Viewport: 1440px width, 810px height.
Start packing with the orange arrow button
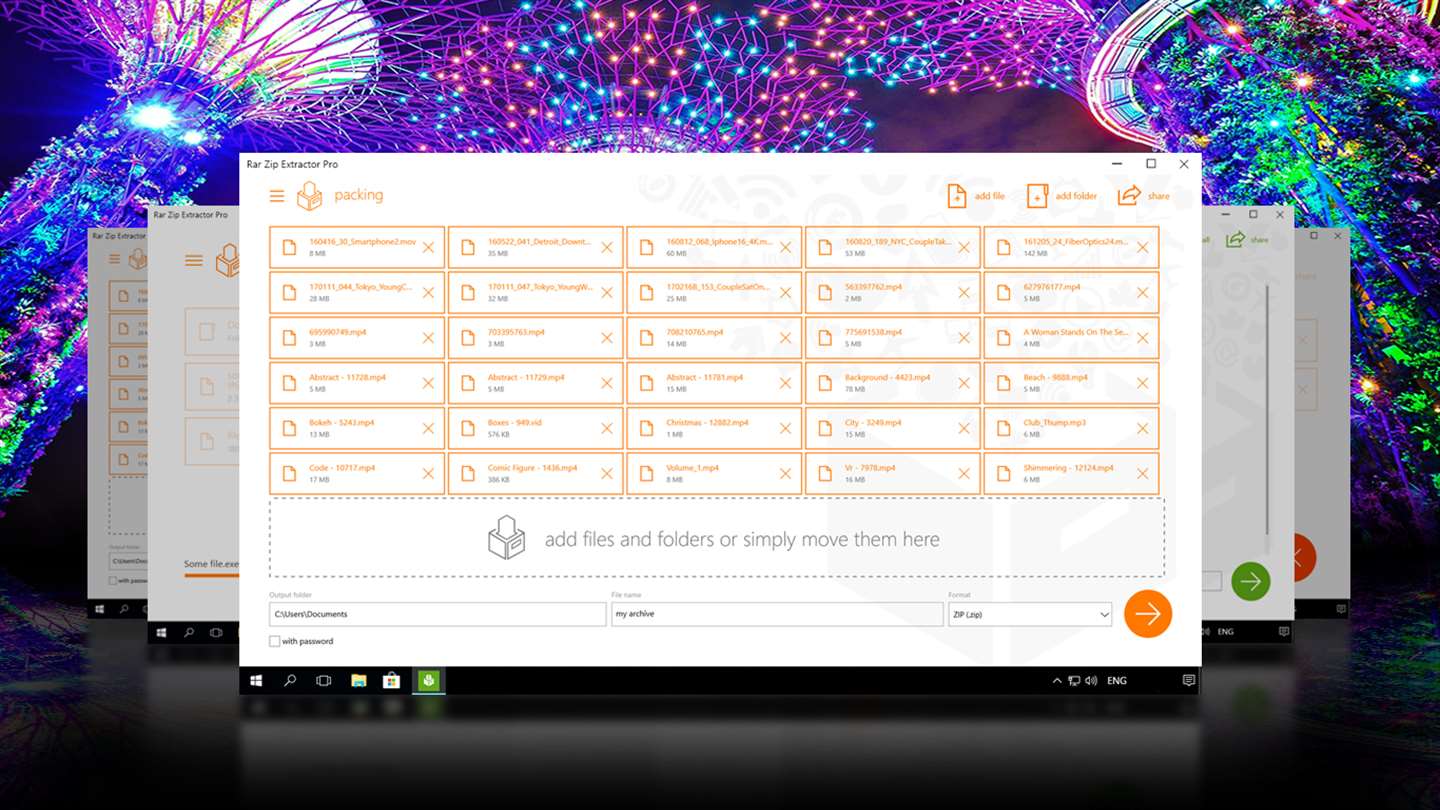pos(1147,613)
